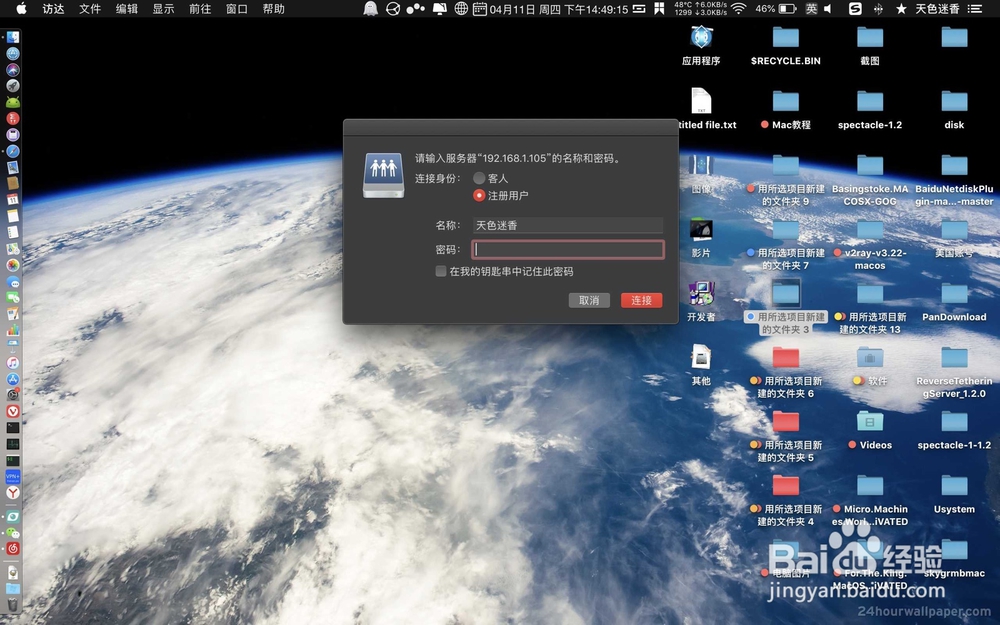The width and height of the screenshot is (1000, 625).
Task: Click inside the 密码 password field
Action: [x=567, y=248]
